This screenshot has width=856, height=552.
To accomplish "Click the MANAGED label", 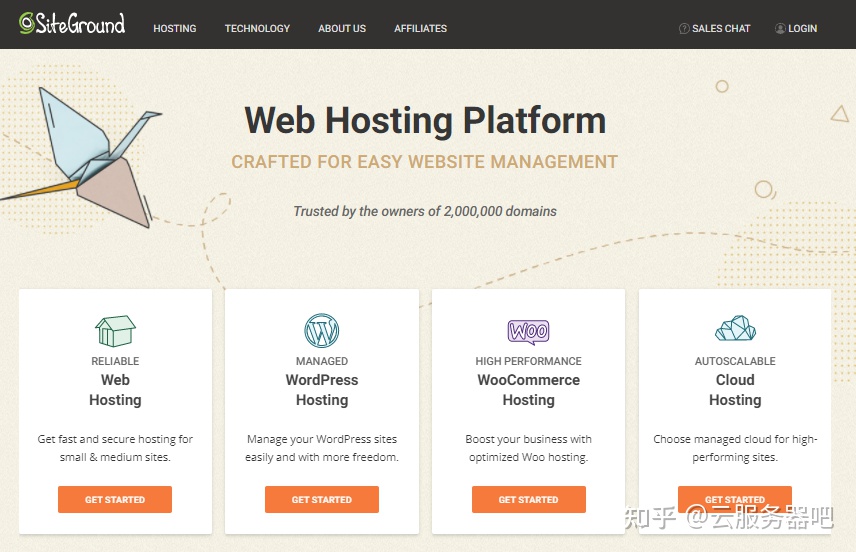I will 322,361.
